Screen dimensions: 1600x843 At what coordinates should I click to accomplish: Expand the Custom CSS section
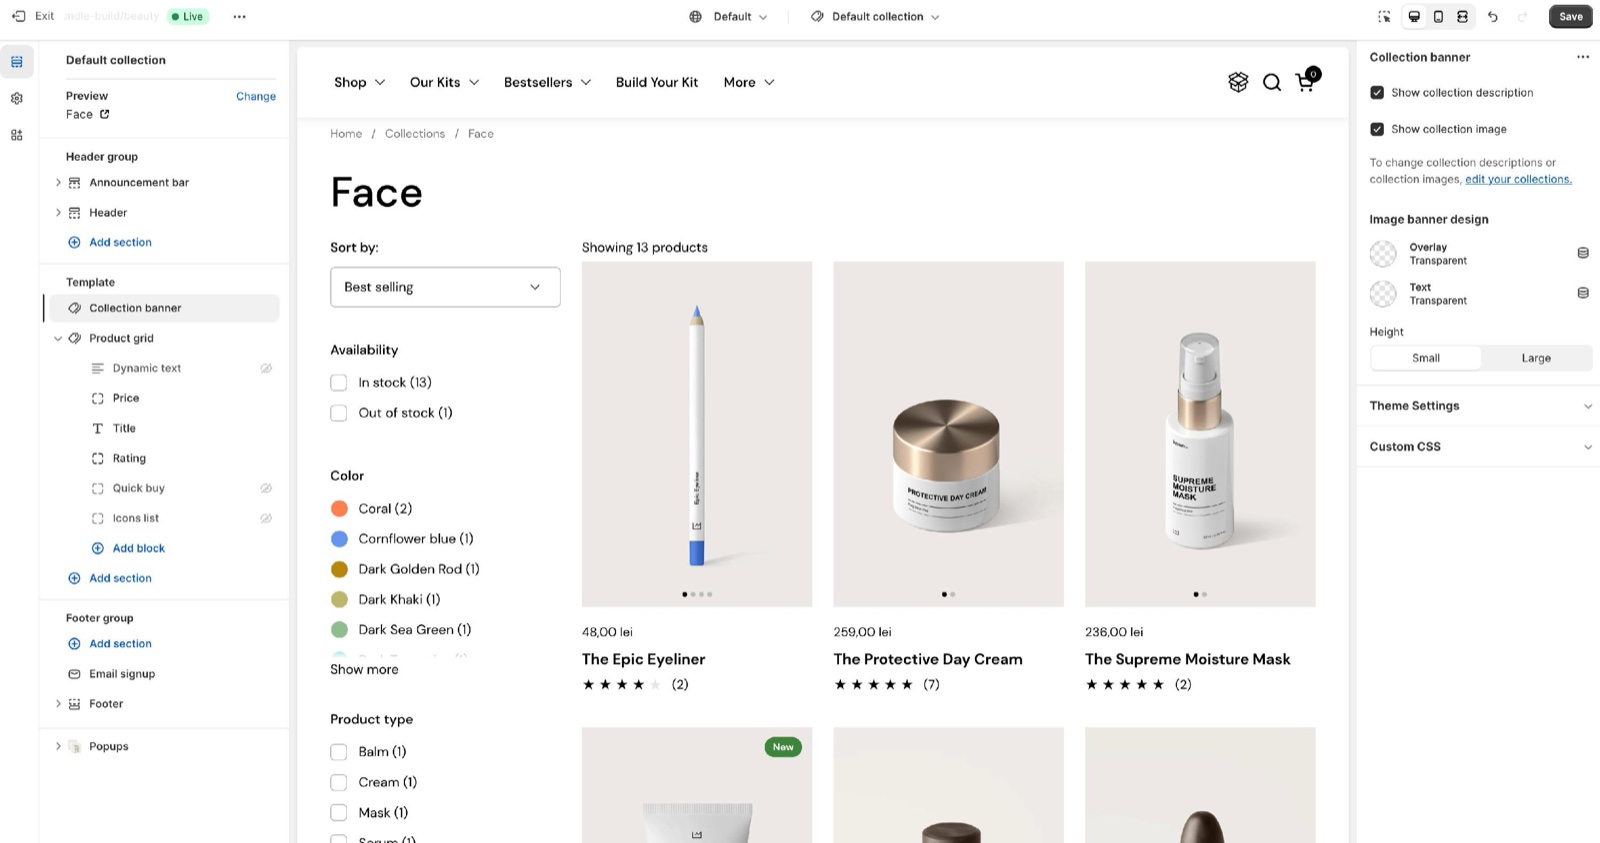(1480, 447)
